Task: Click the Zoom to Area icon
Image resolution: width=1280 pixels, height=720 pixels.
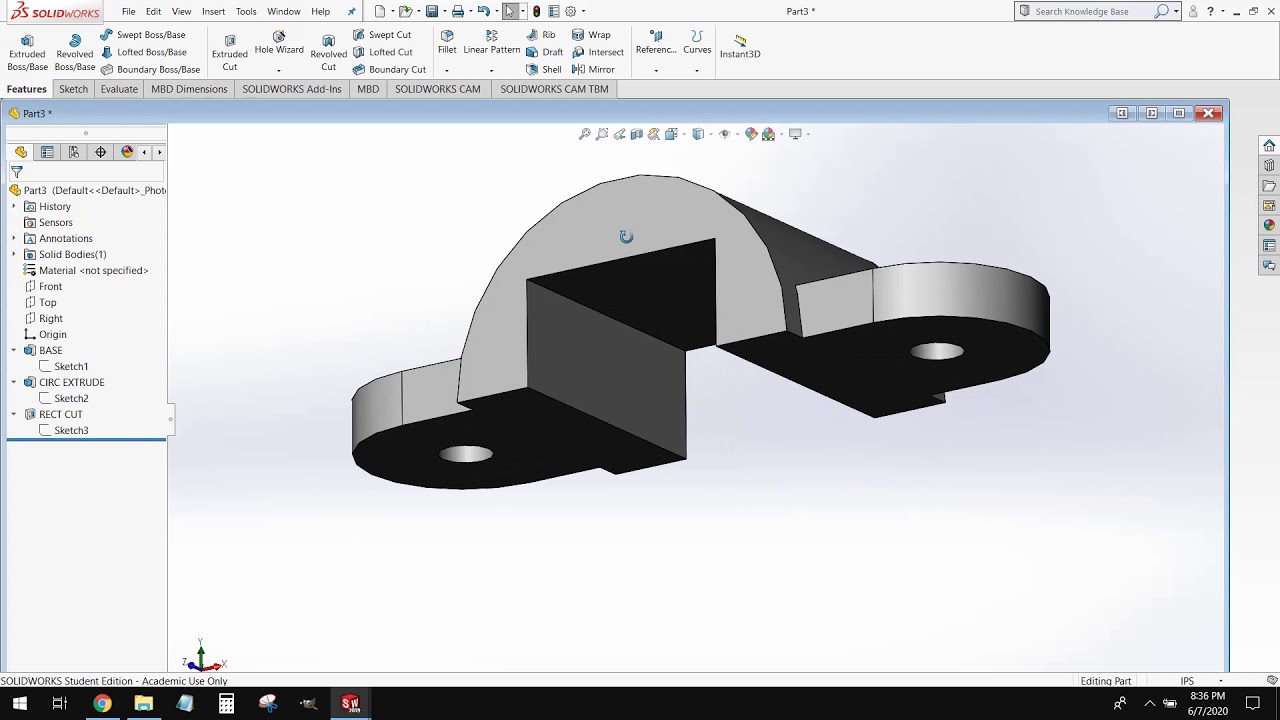Action: [602, 134]
